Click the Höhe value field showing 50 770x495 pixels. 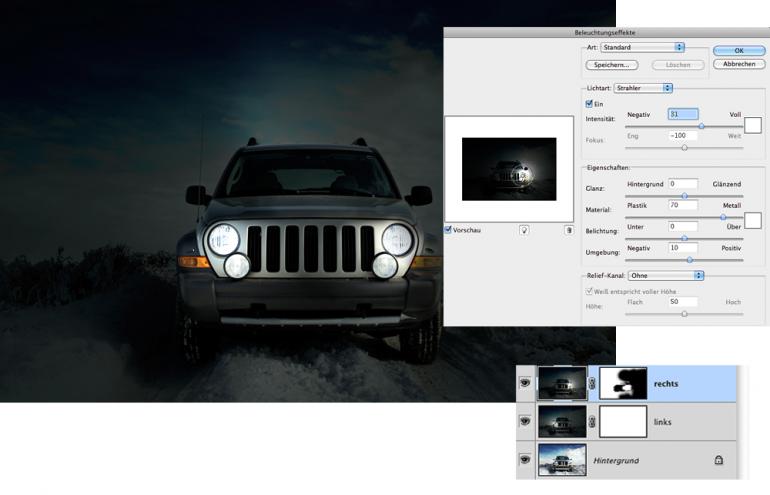click(x=683, y=302)
